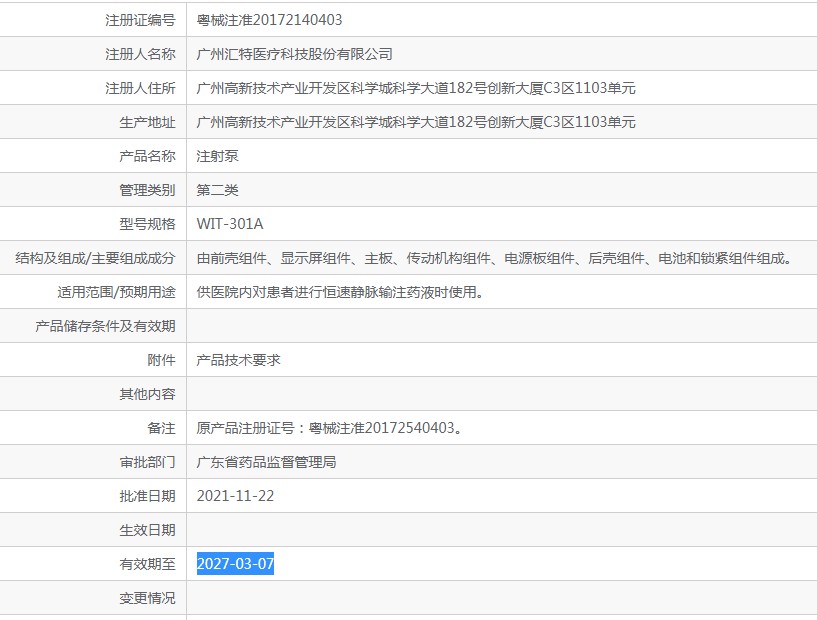Click the label 生效日期
The height and width of the screenshot is (620, 817).
click(x=147, y=530)
